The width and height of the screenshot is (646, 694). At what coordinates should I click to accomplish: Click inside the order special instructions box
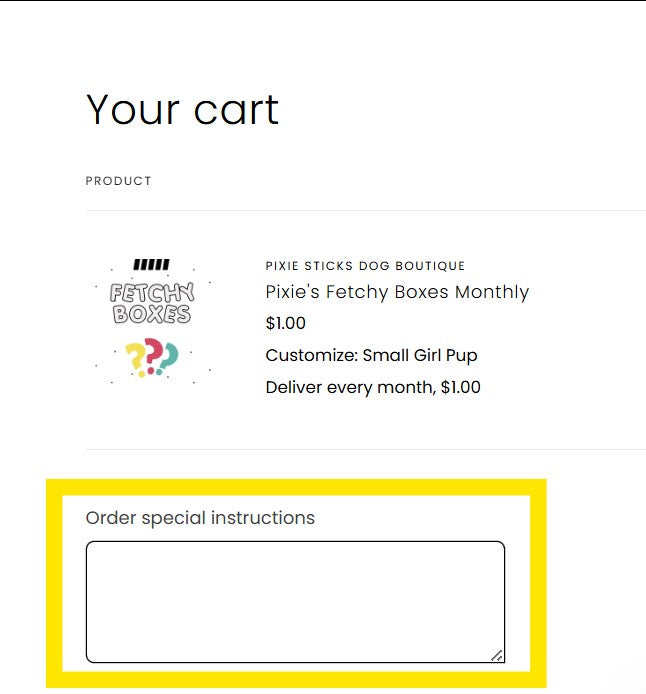click(x=295, y=600)
